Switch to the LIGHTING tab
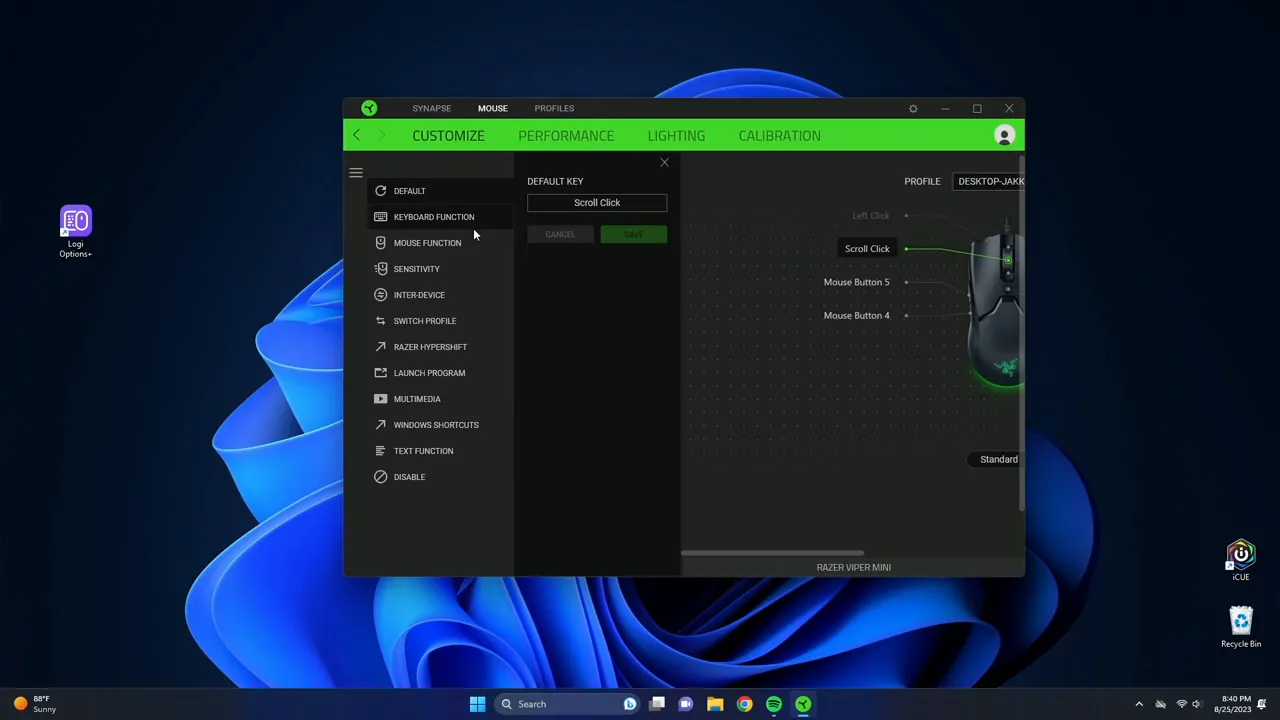 (676, 135)
